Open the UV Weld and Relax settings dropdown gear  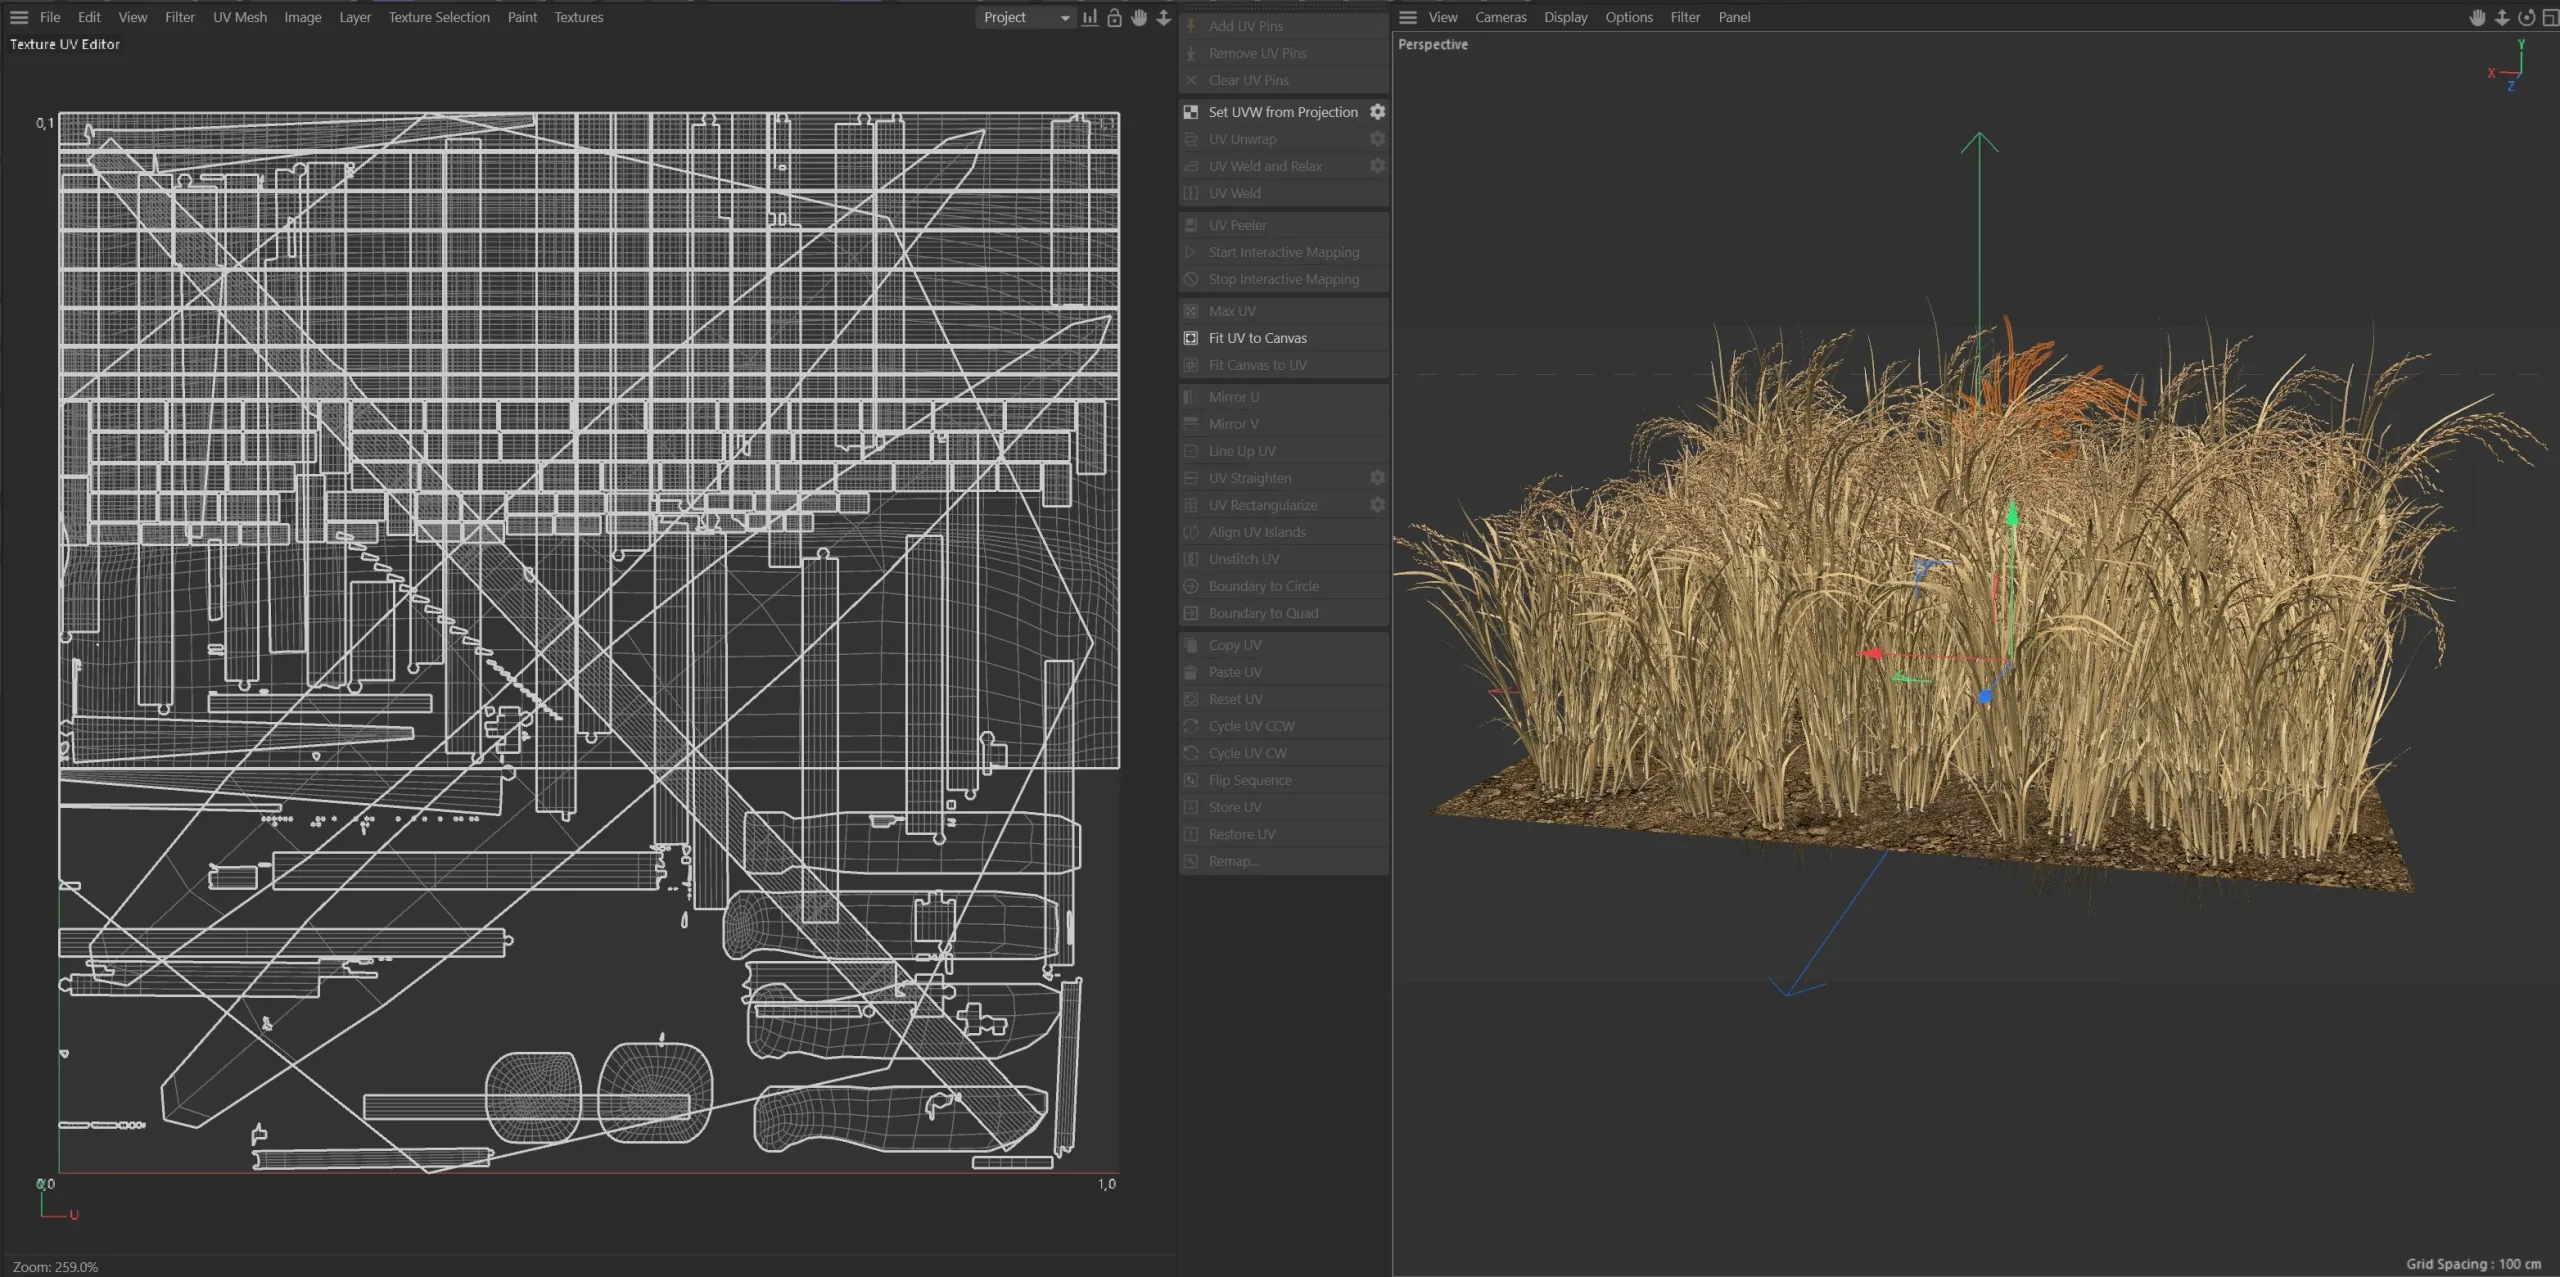point(1377,166)
